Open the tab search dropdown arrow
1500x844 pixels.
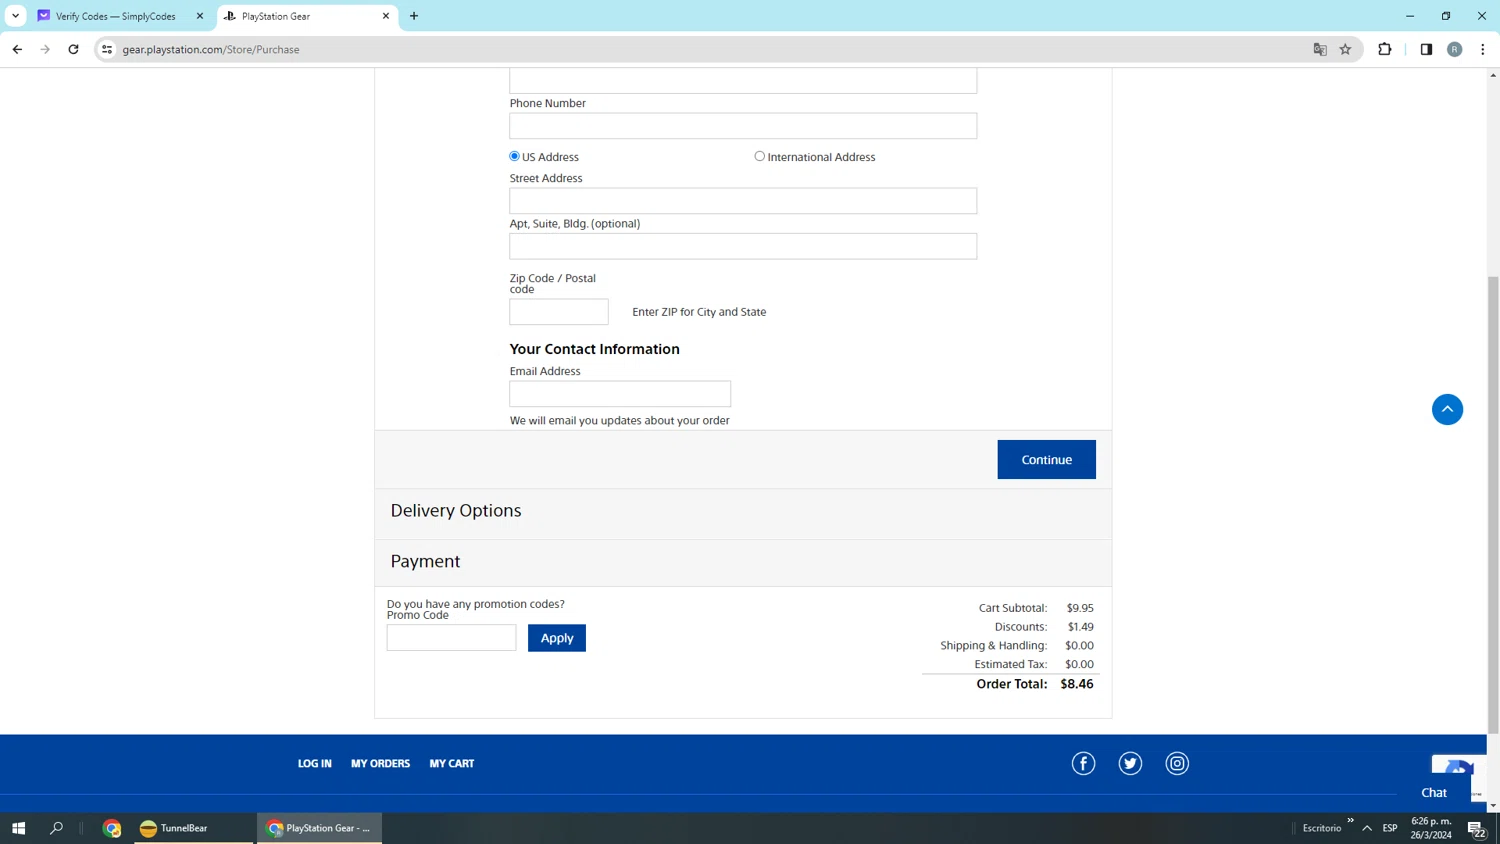[x=15, y=16]
